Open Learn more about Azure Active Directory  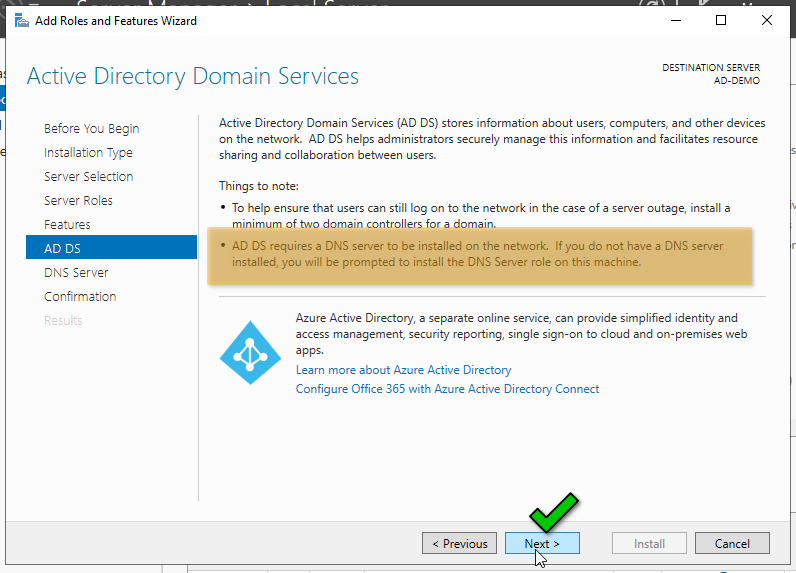[403, 370]
